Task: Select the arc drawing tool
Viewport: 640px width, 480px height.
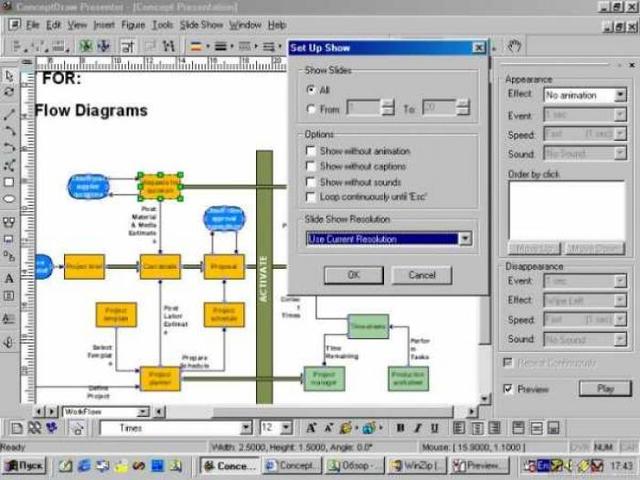Action: click(x=9, y=131)
